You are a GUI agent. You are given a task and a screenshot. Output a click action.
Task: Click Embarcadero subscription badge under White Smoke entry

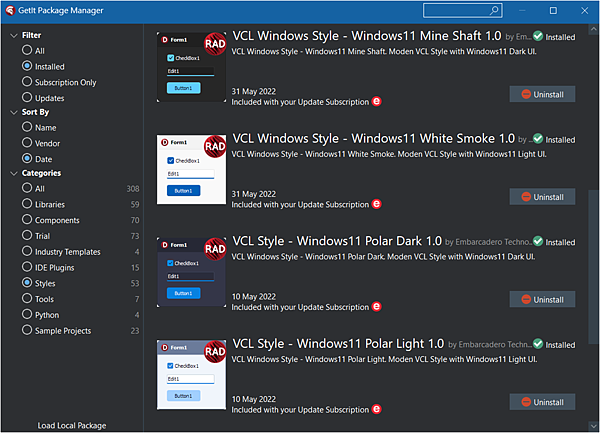377,204
